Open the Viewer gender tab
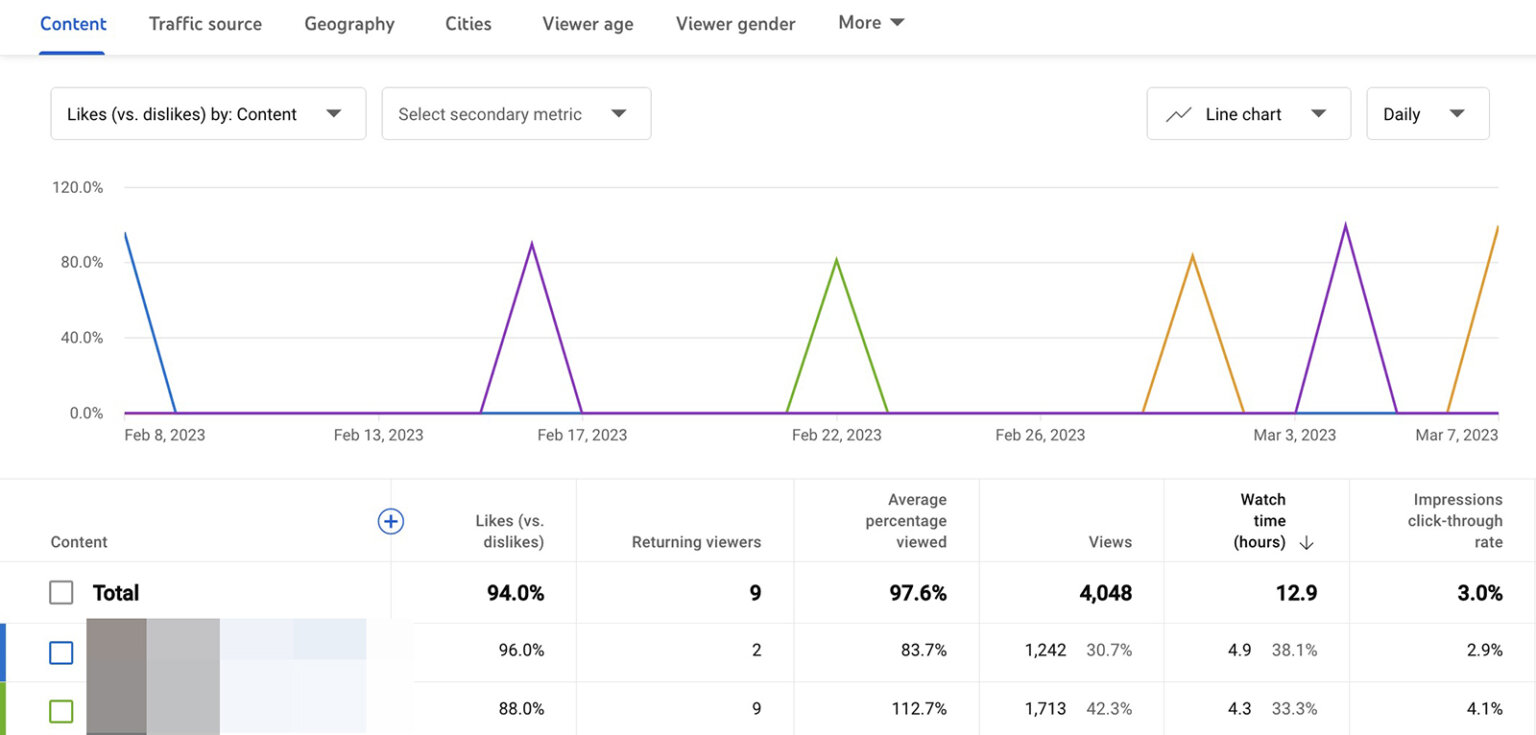Screen dimensions: 1536x735 pos(735,23)
